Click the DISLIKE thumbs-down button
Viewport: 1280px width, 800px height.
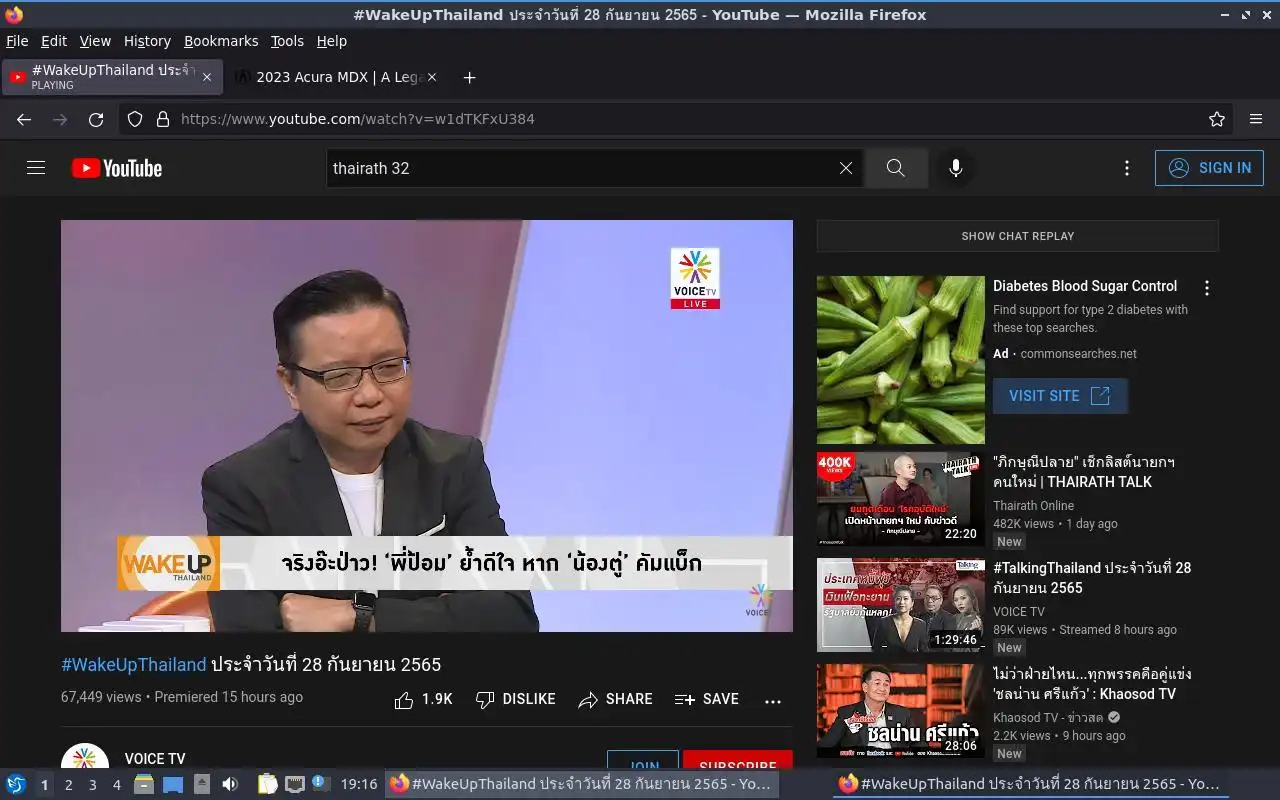pos(515,700)
